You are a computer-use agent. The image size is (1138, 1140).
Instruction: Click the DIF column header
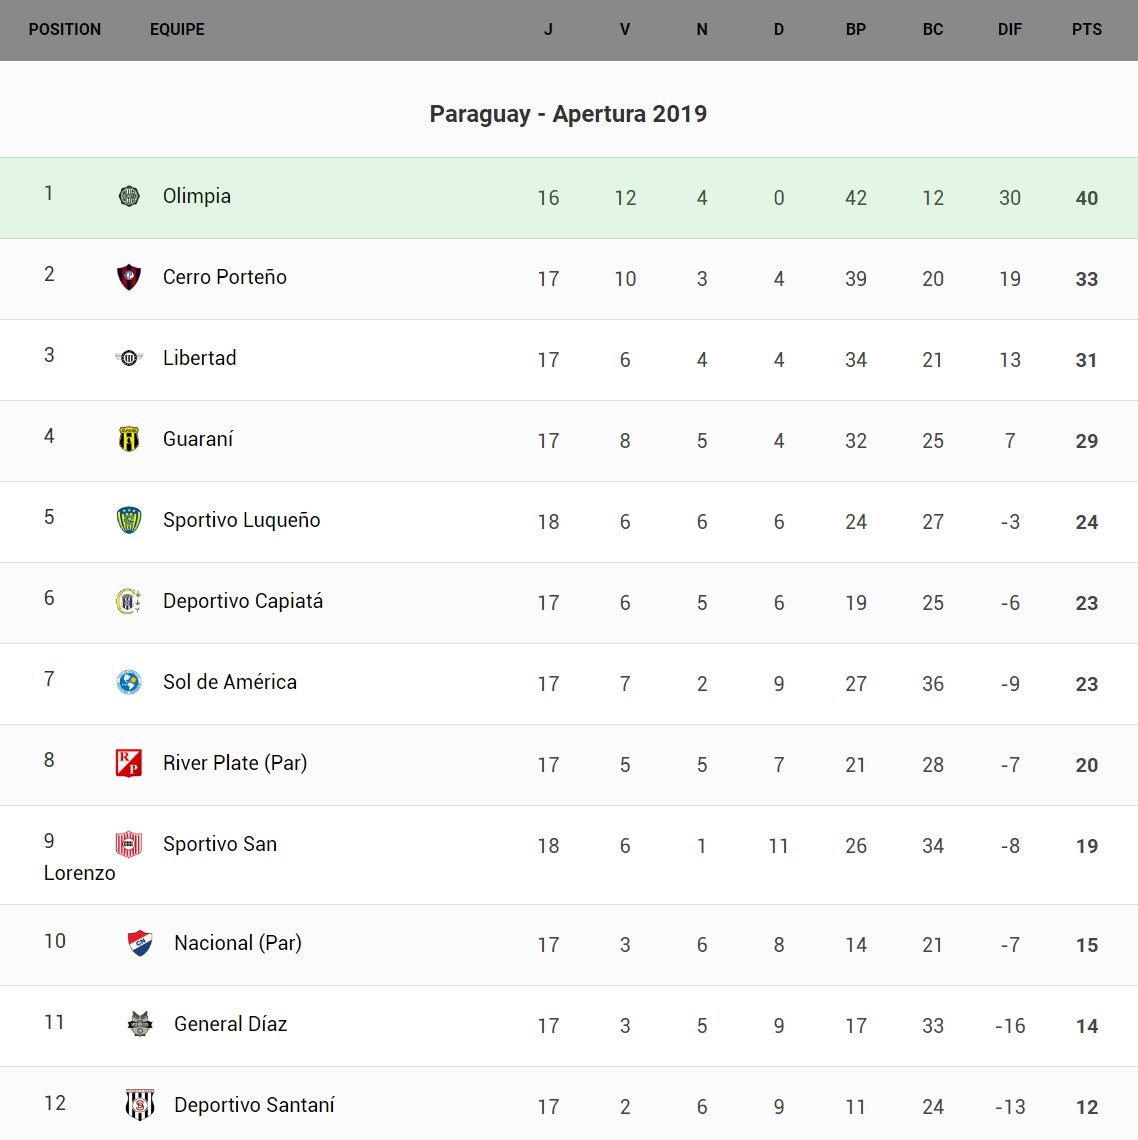click(x=1010, y=30)
